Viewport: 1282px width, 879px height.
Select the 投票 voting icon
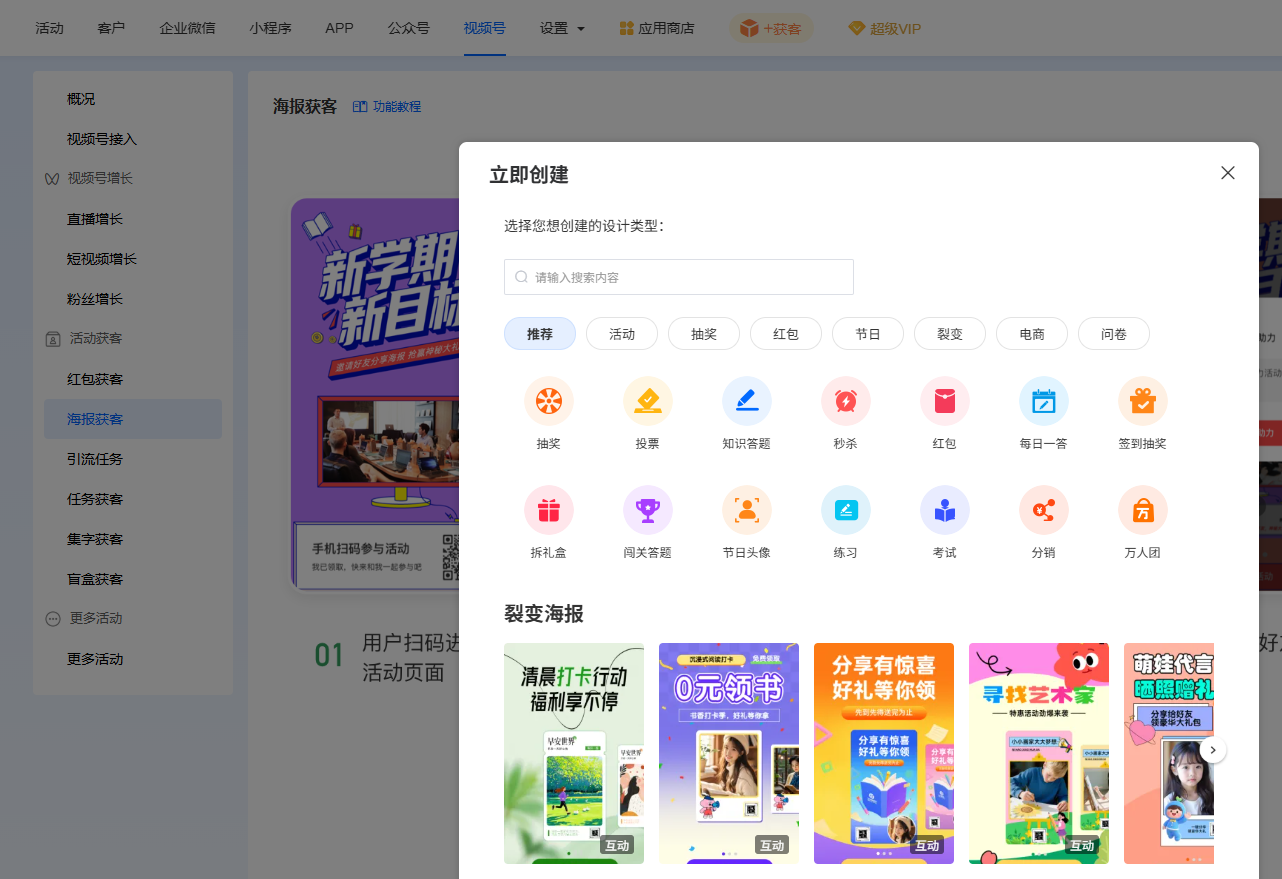(x=647, y=401)
